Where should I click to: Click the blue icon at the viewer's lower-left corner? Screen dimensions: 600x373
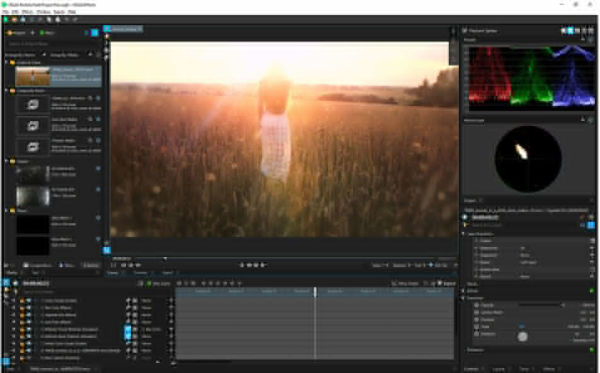(107, 250)
